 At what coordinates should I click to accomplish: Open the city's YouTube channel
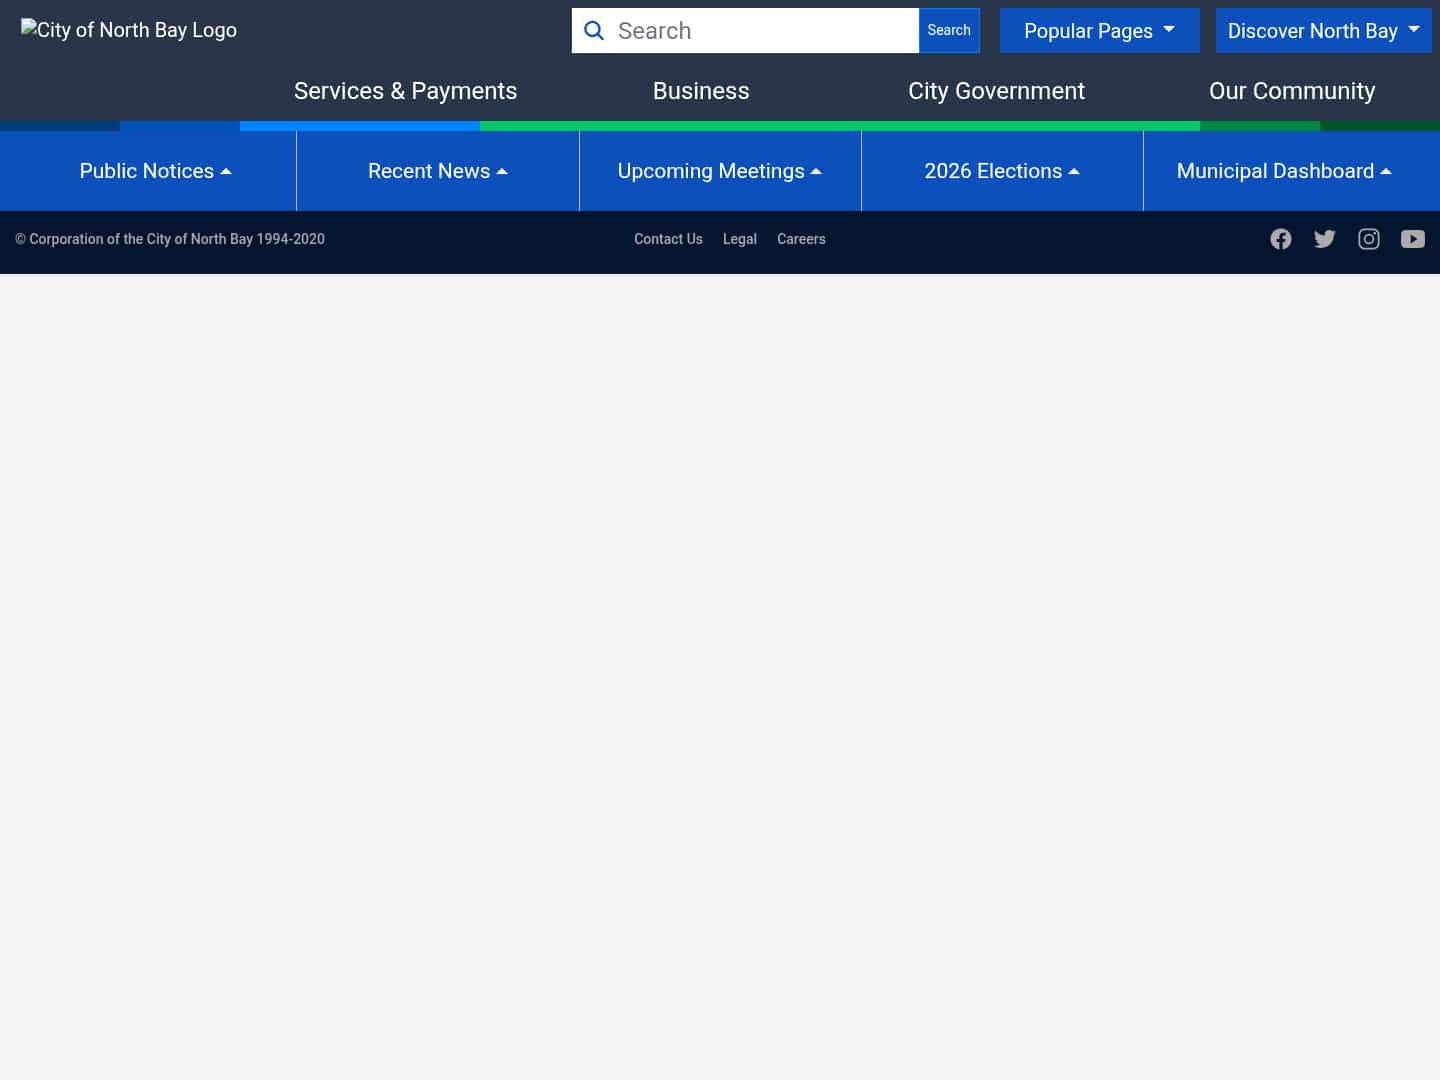(x=1413, y=239)
